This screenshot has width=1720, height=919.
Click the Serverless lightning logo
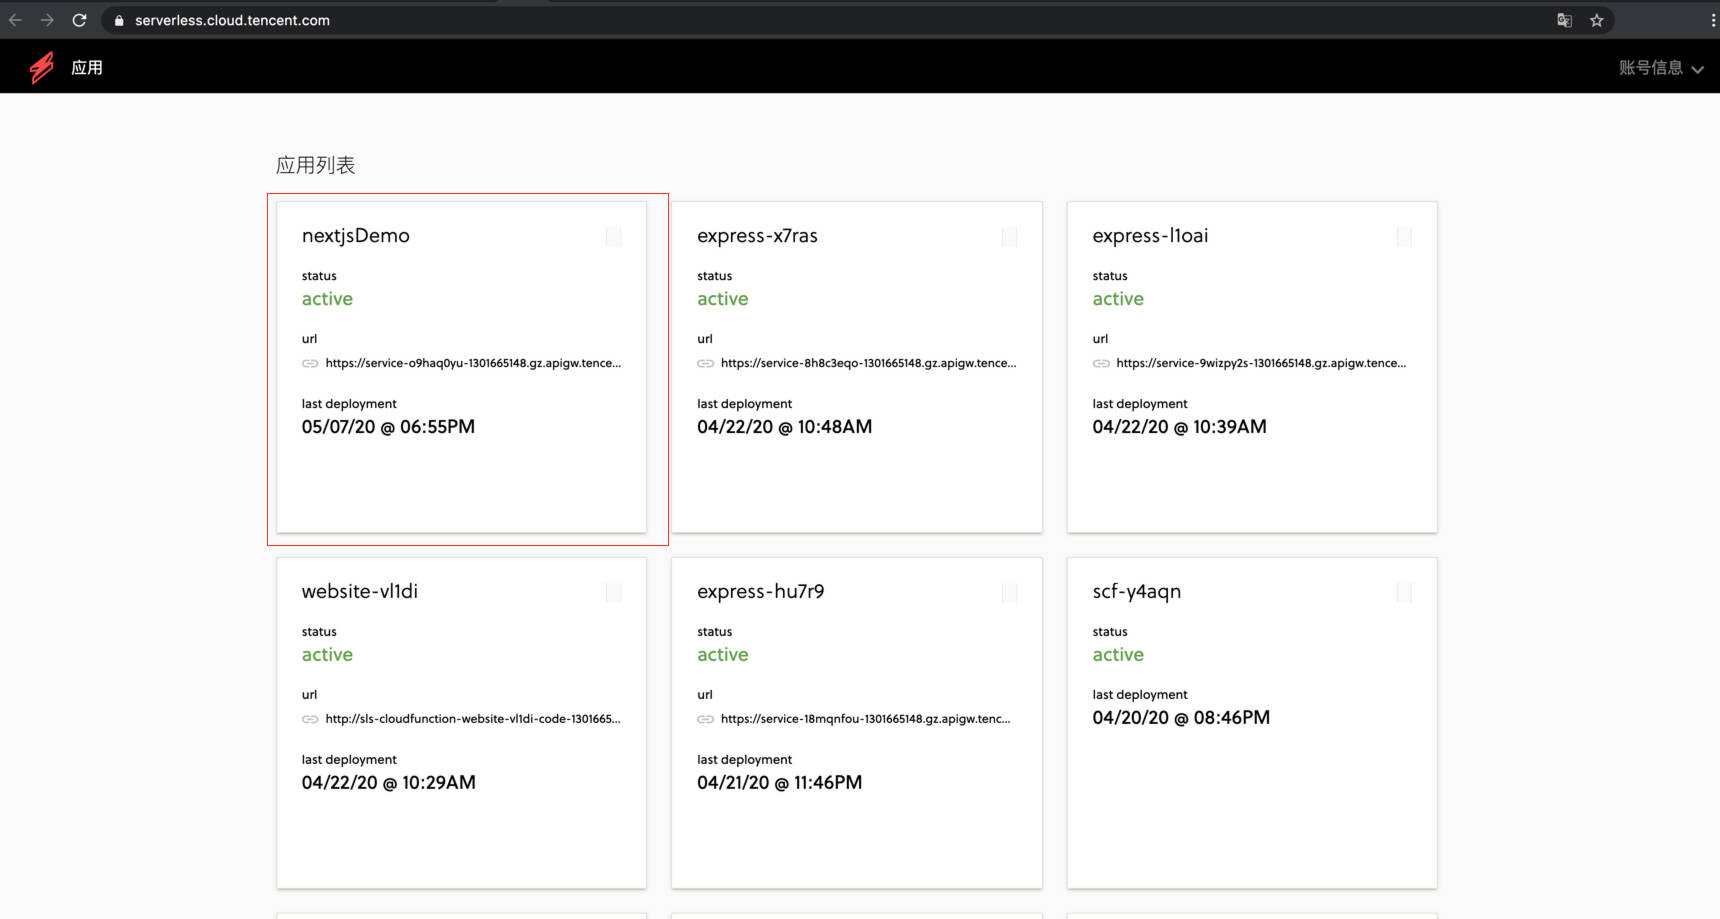(42, 67)
